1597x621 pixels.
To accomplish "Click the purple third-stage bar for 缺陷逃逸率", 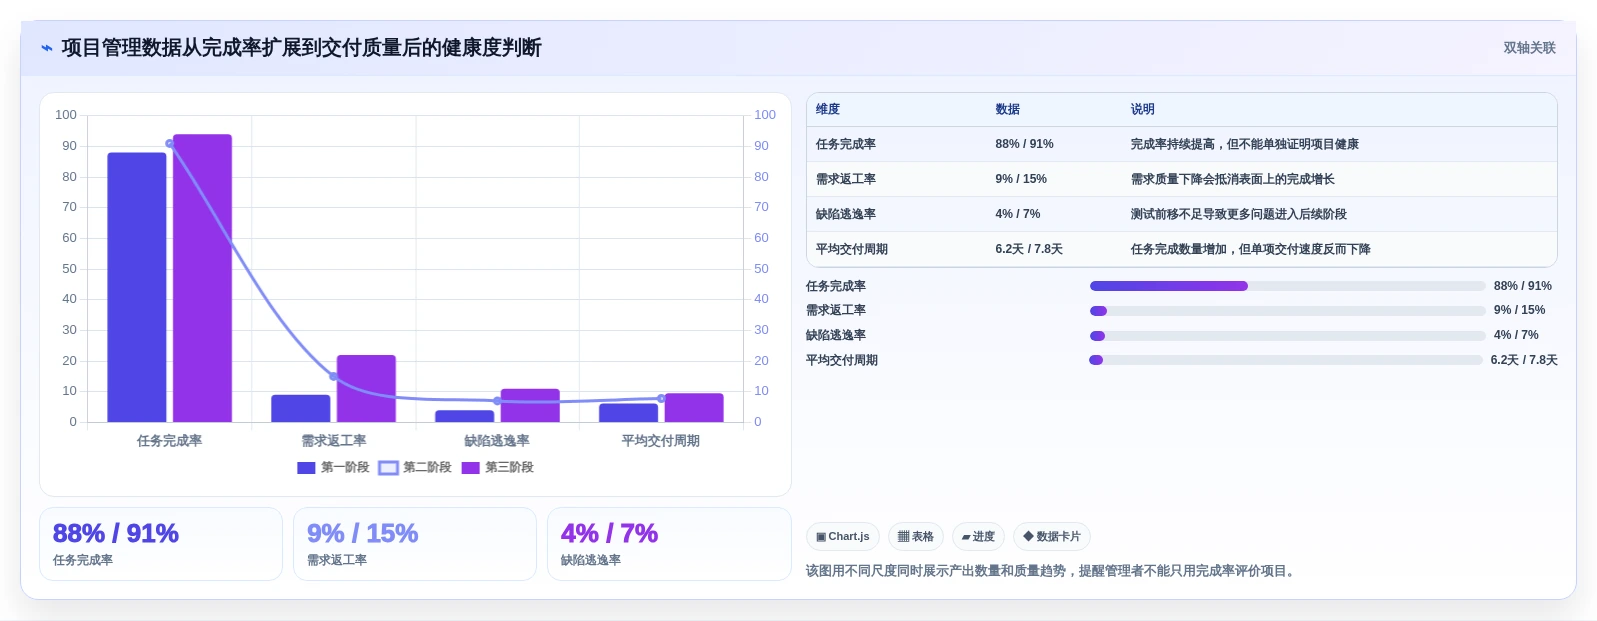I will [530, 405].
